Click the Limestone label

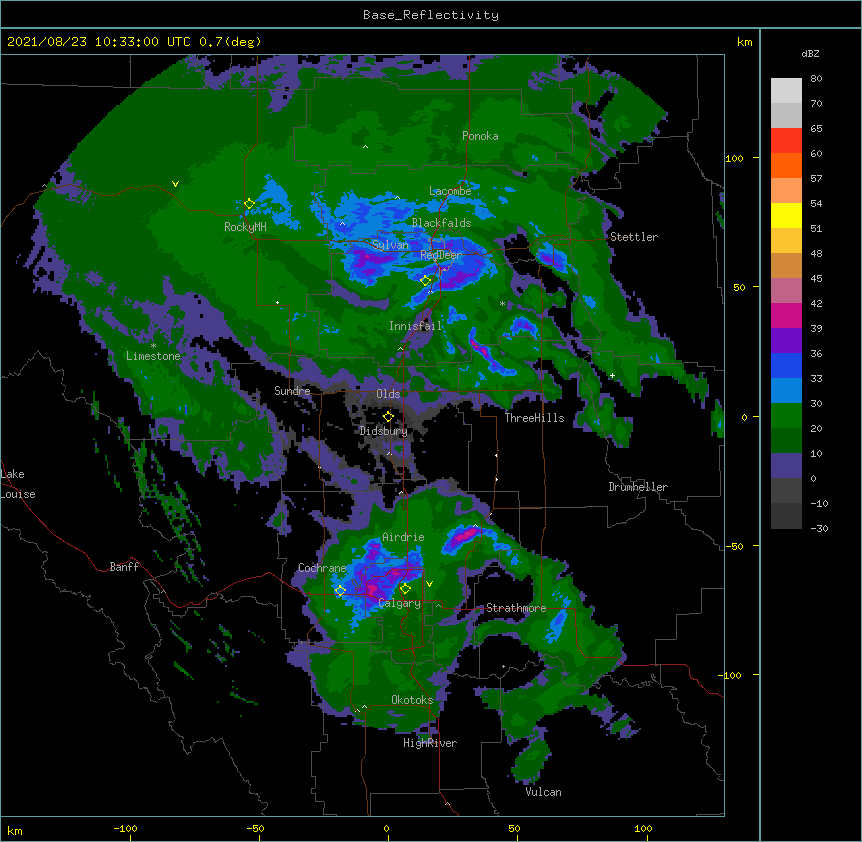(153, 356)
